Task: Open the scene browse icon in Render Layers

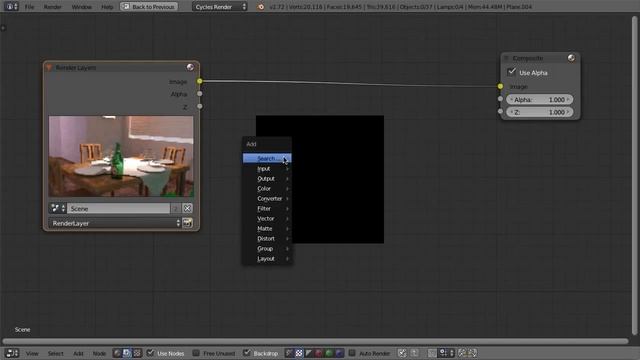Action: [x=58, y=208]
